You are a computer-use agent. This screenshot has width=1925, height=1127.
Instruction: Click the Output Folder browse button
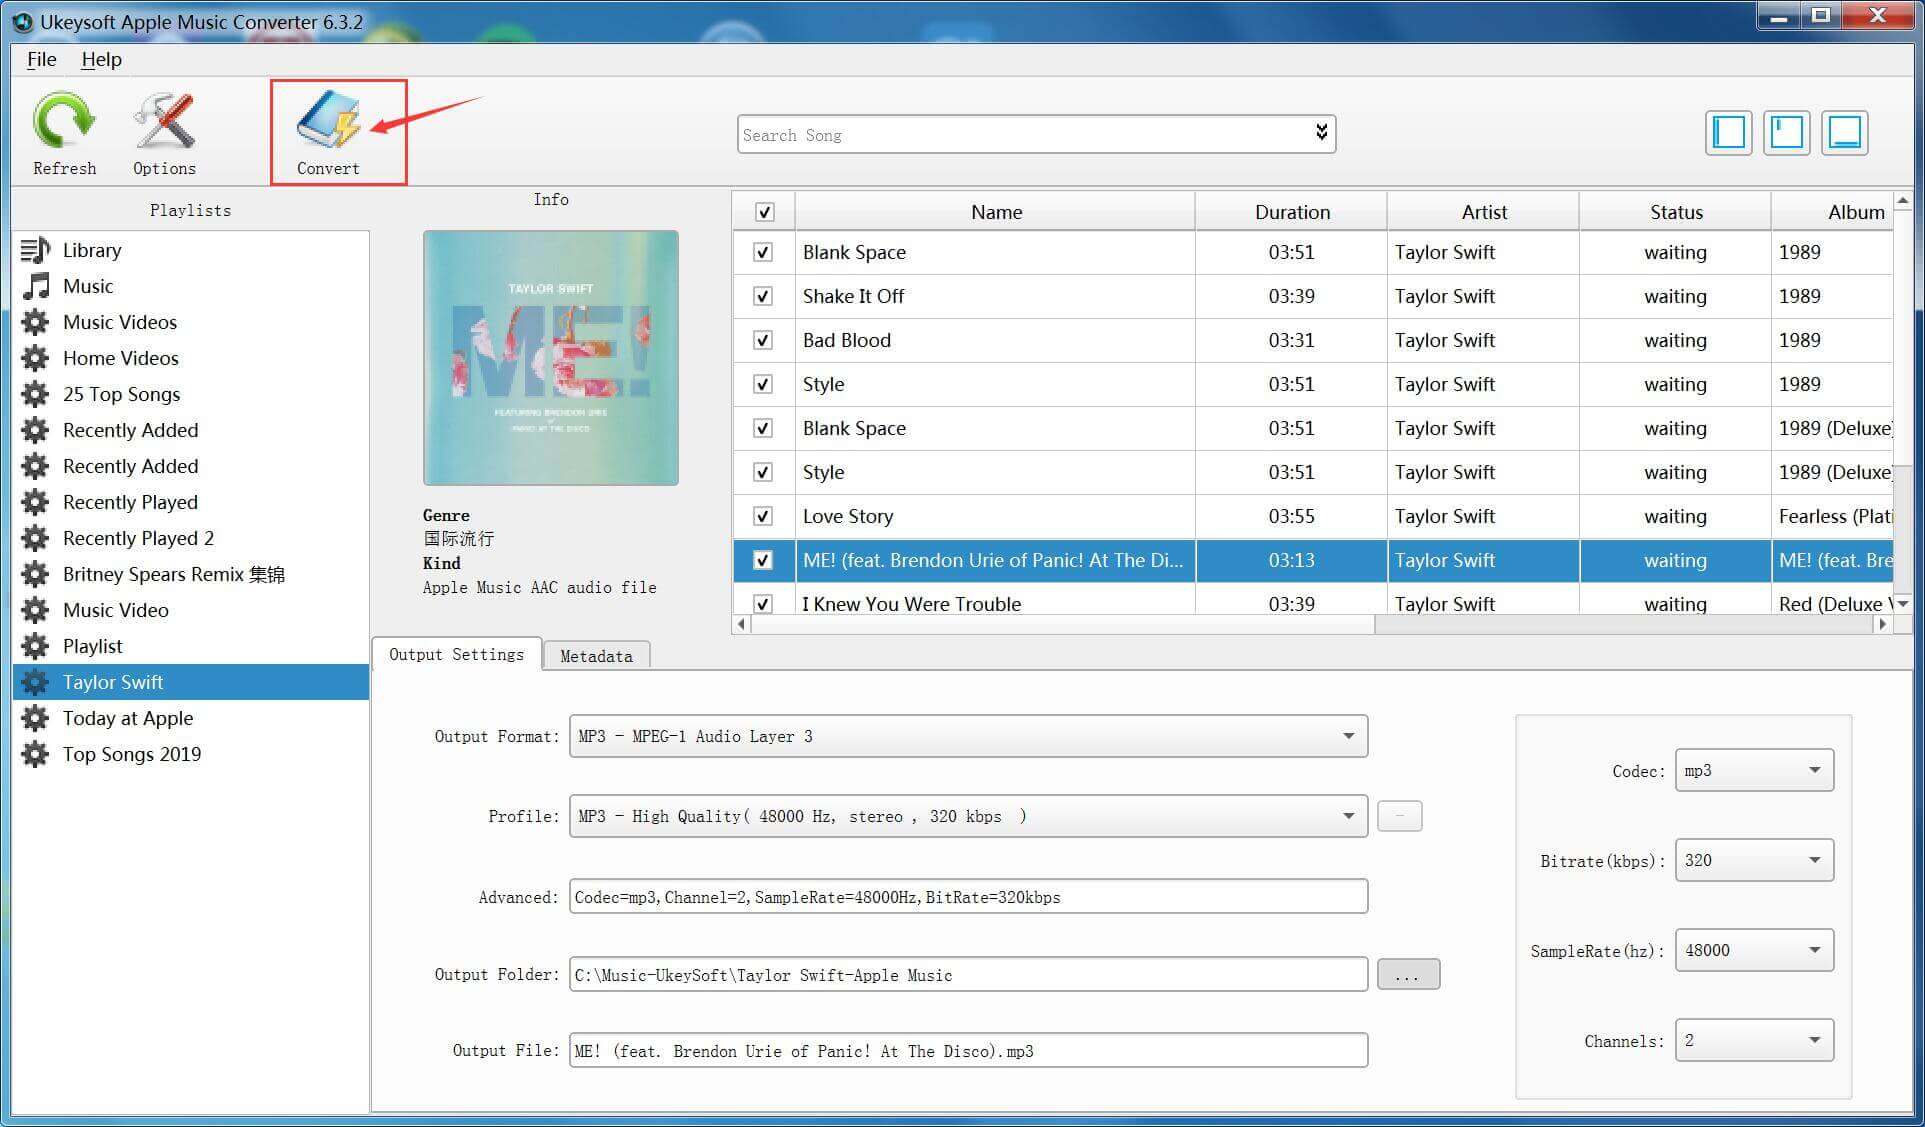click(x=1406, y=975)
